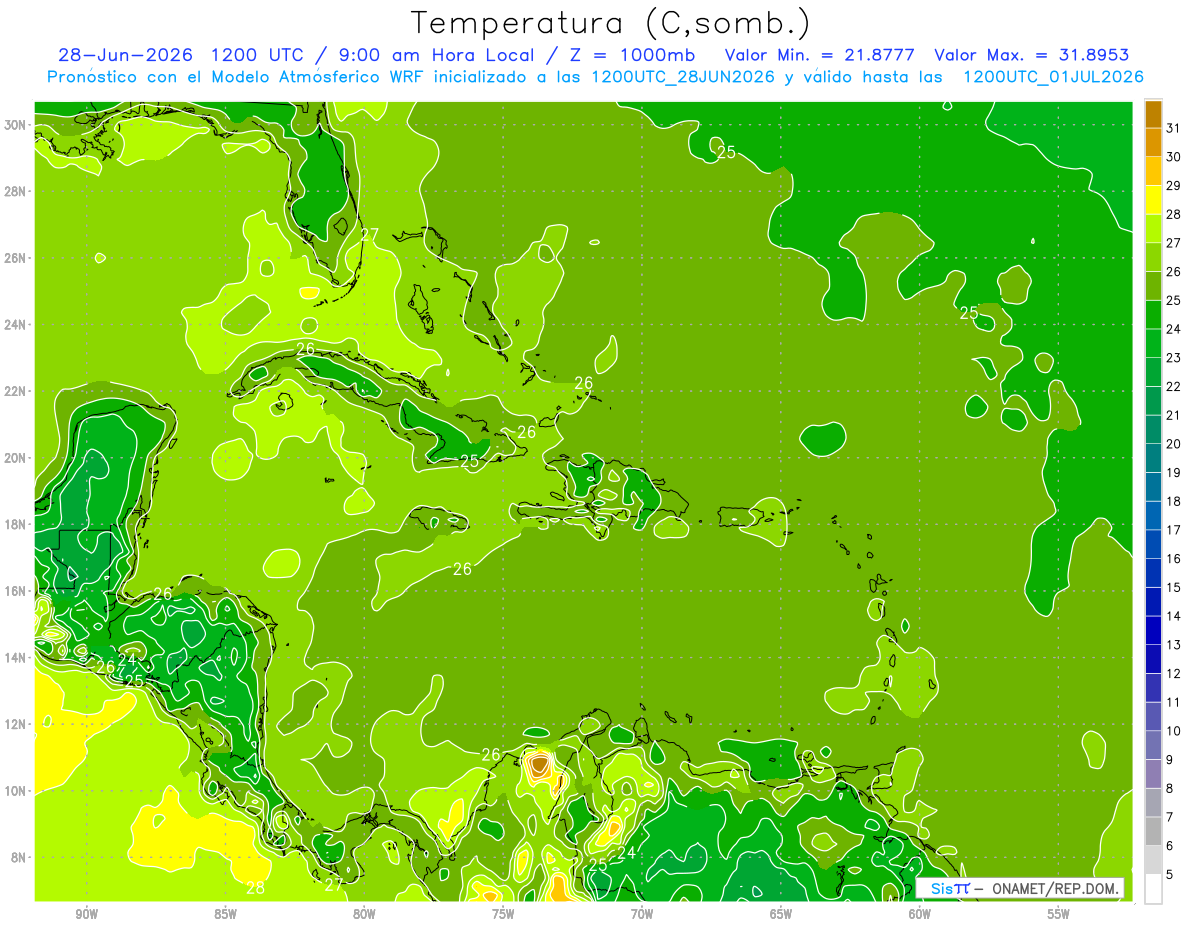The width and height of the screenshot is (1200, 927).
Task: Select the 10N latitude label
Action: pos(16,791)
